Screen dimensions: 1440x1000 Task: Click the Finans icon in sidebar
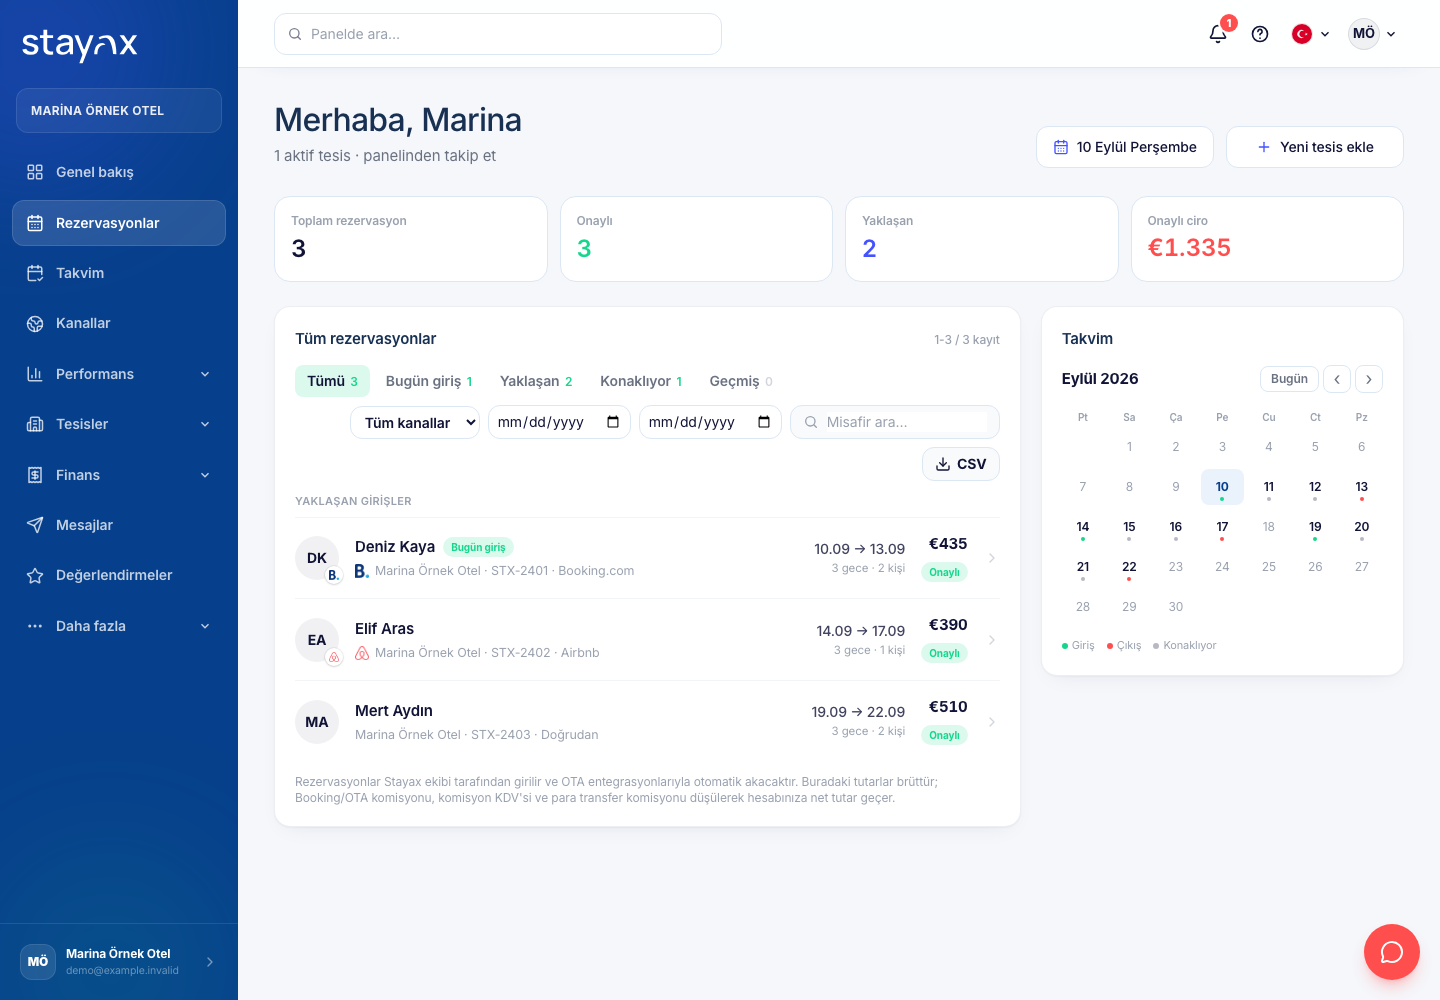35,475
